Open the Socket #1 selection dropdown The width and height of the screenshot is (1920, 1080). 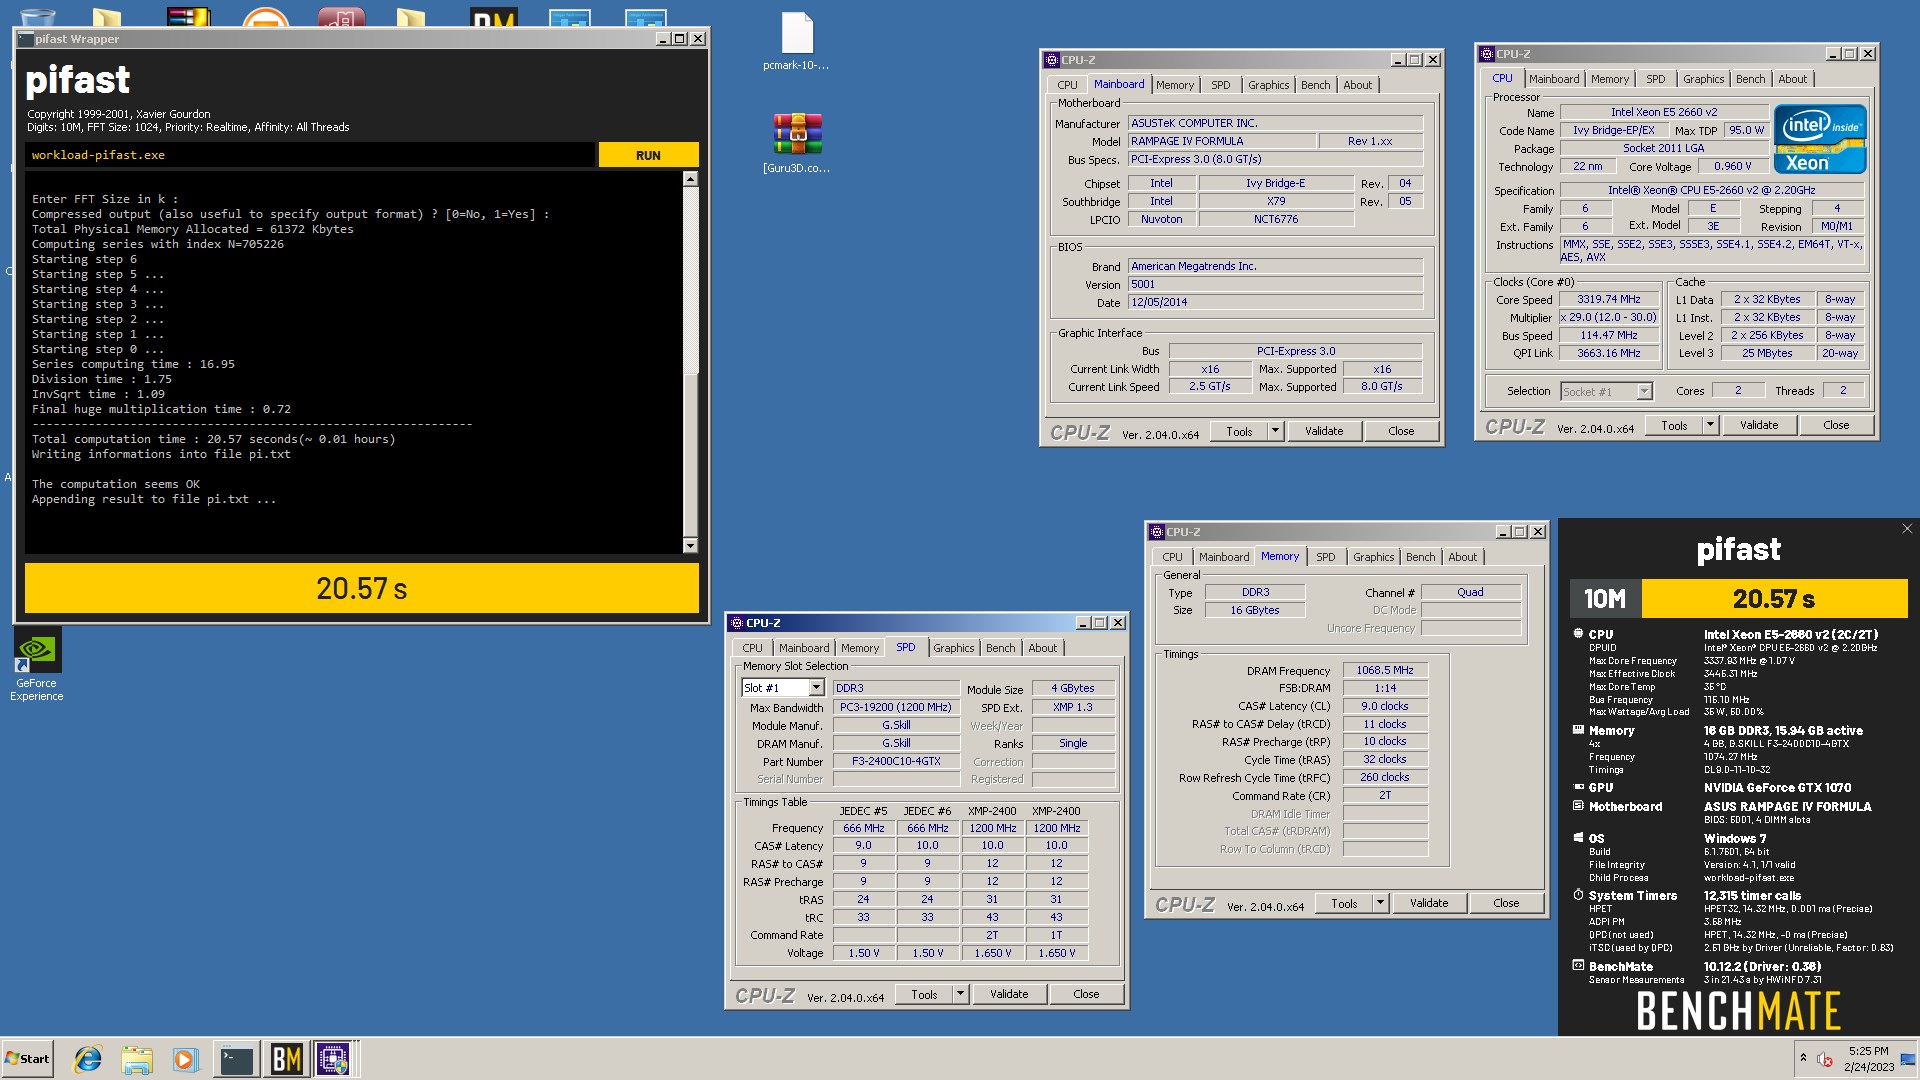pos(1644,392)
